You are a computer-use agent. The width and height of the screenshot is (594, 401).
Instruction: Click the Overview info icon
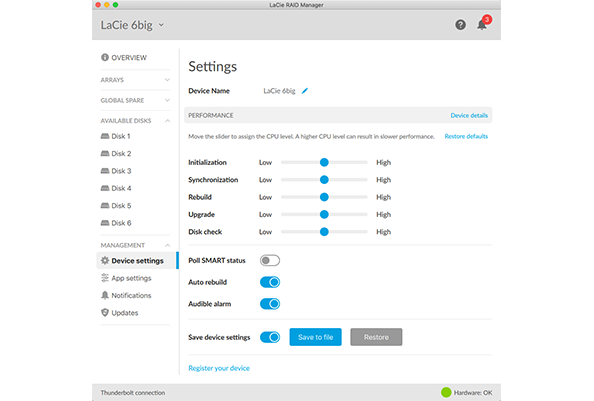[105, 57]
